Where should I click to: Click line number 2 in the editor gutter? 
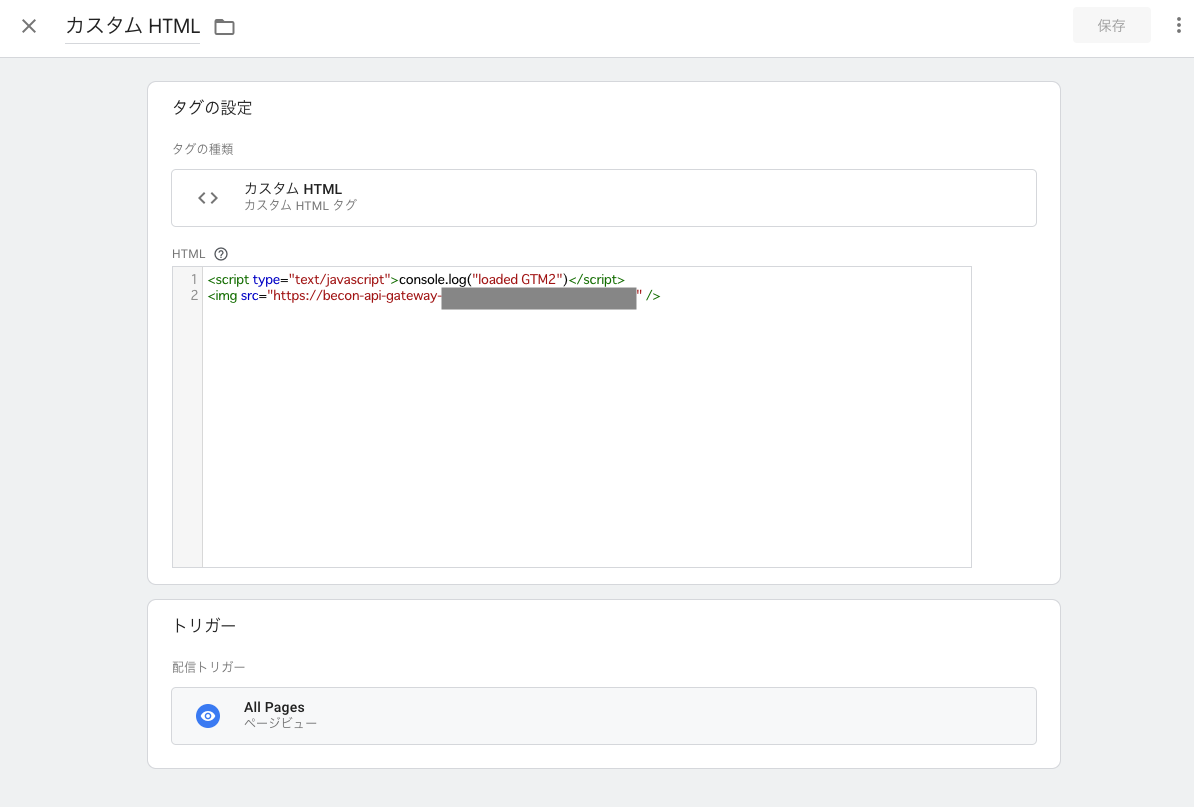click(194, 295)
